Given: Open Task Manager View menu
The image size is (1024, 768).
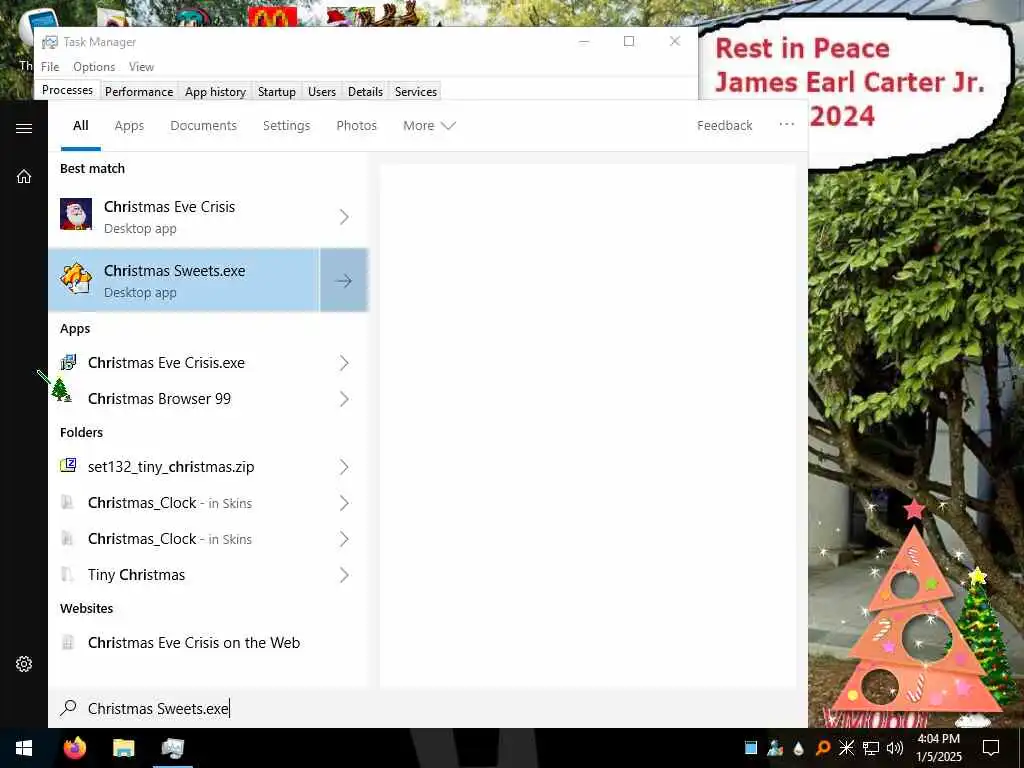Looking at the screenshot, I should point(141,67).
